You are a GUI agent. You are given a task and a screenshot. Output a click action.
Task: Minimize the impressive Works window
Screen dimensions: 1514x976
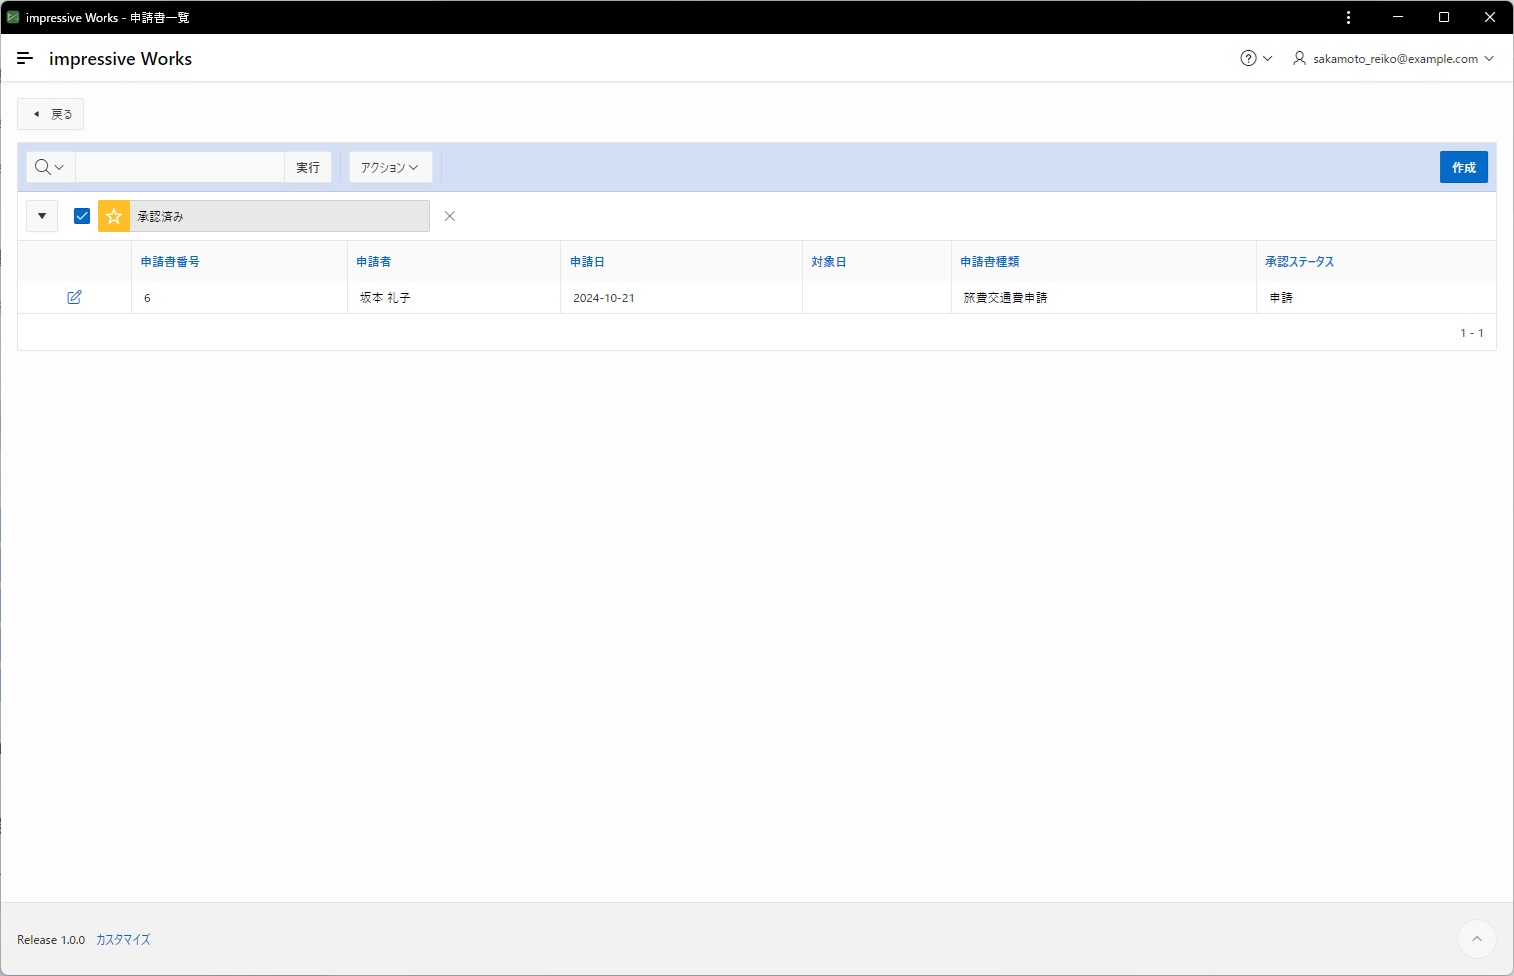pyautogui.click(x=1398, y=17)
